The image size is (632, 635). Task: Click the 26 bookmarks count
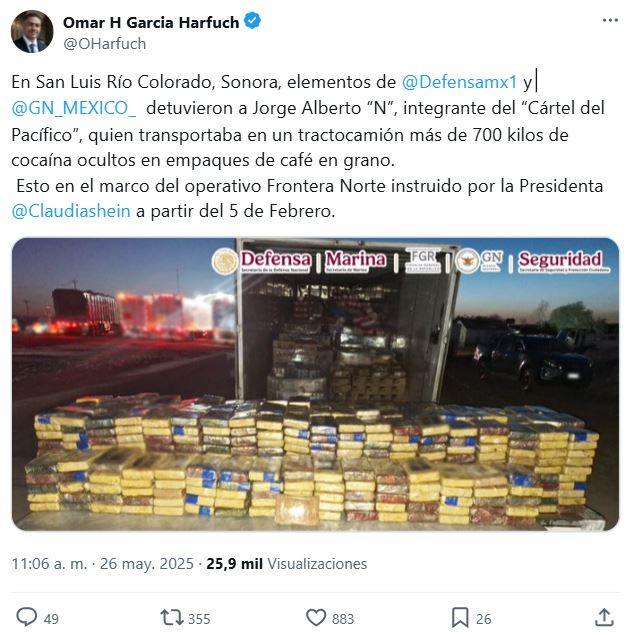[x=483, y=619]
